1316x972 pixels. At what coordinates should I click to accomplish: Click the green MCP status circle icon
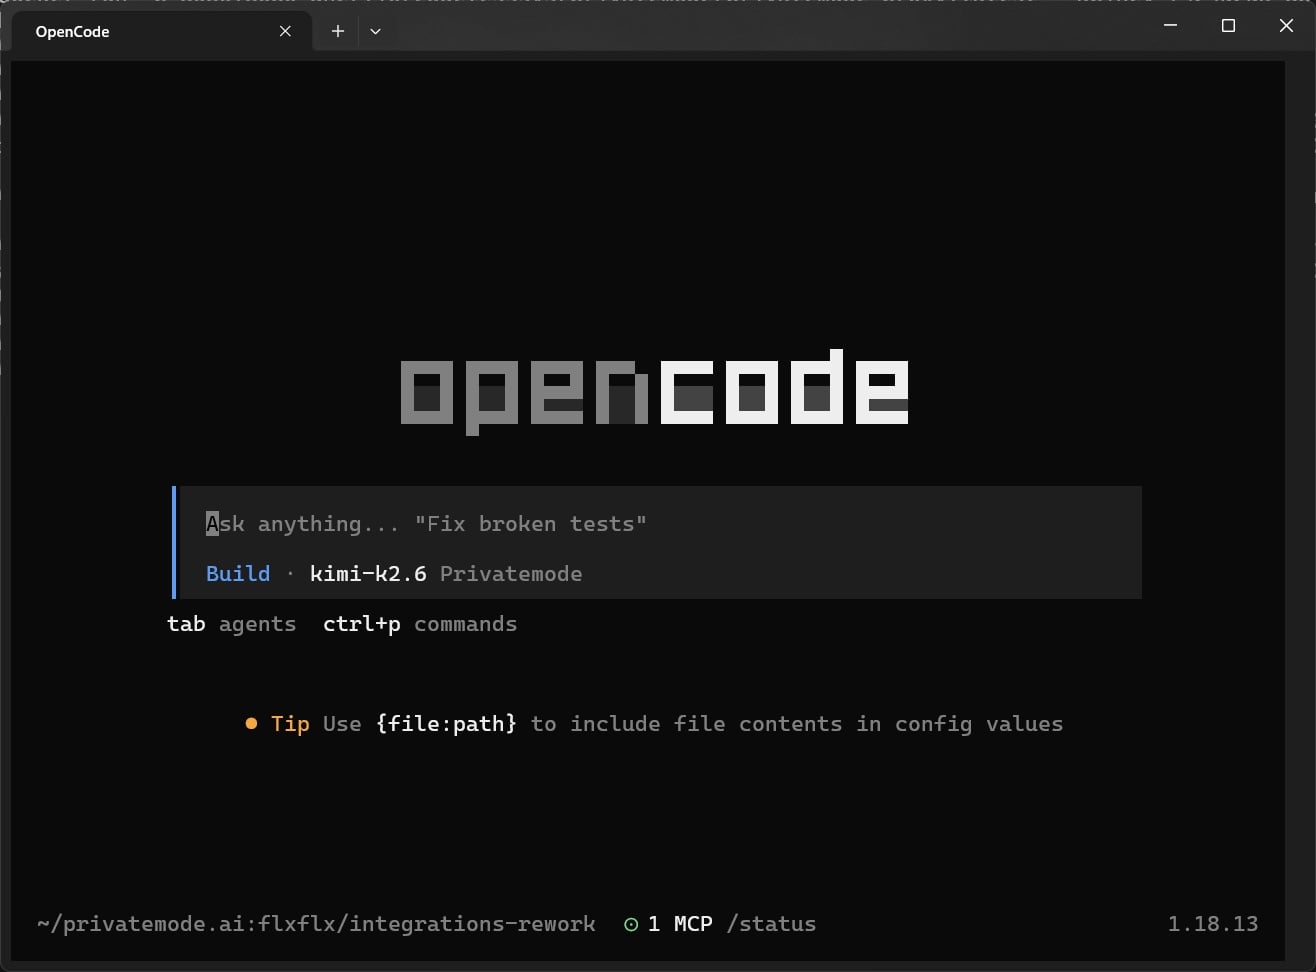[x=631, y=924]
